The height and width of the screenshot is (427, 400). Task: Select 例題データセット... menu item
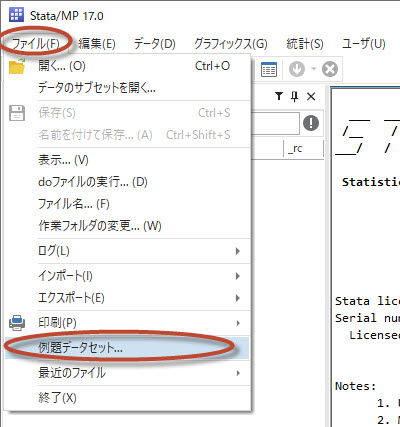click(128, 348)
